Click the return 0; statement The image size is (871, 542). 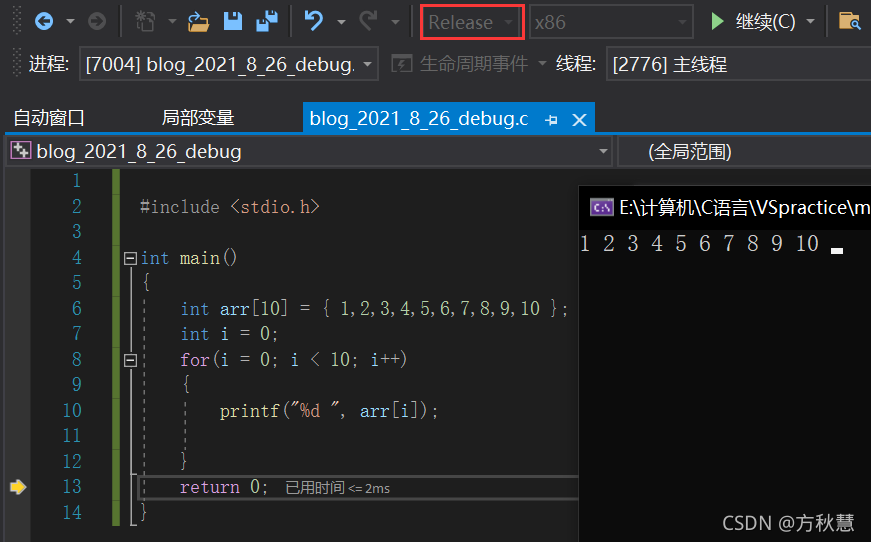click(224, 487)
